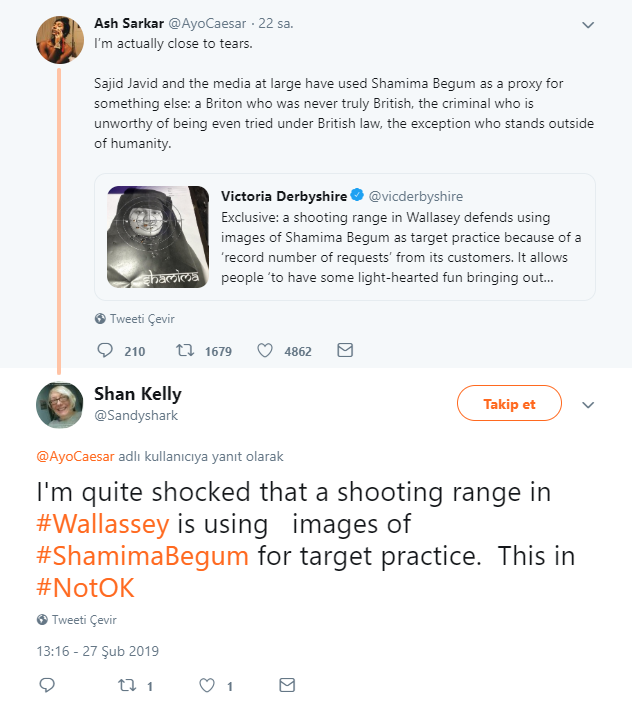Reply to Ash Sarkar's tweet
The image size is (632, 721).
105,350
